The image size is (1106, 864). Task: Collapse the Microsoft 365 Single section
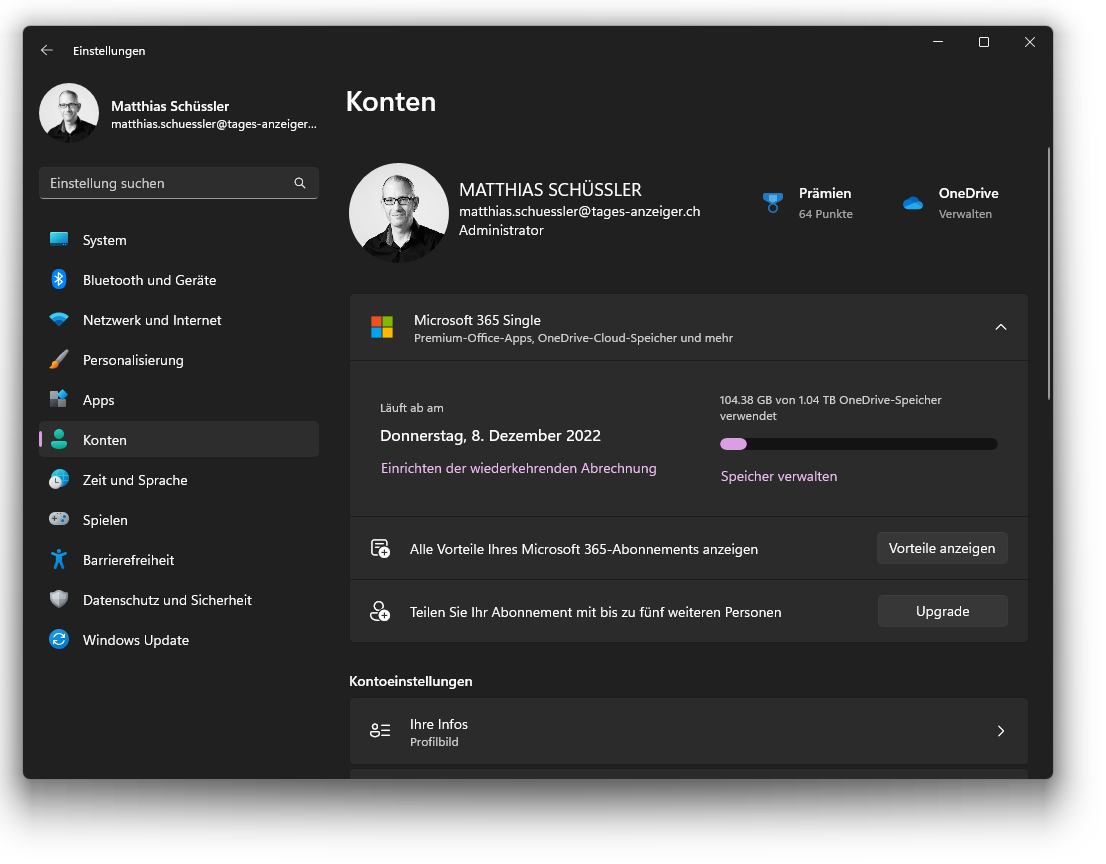point(1000,327)
